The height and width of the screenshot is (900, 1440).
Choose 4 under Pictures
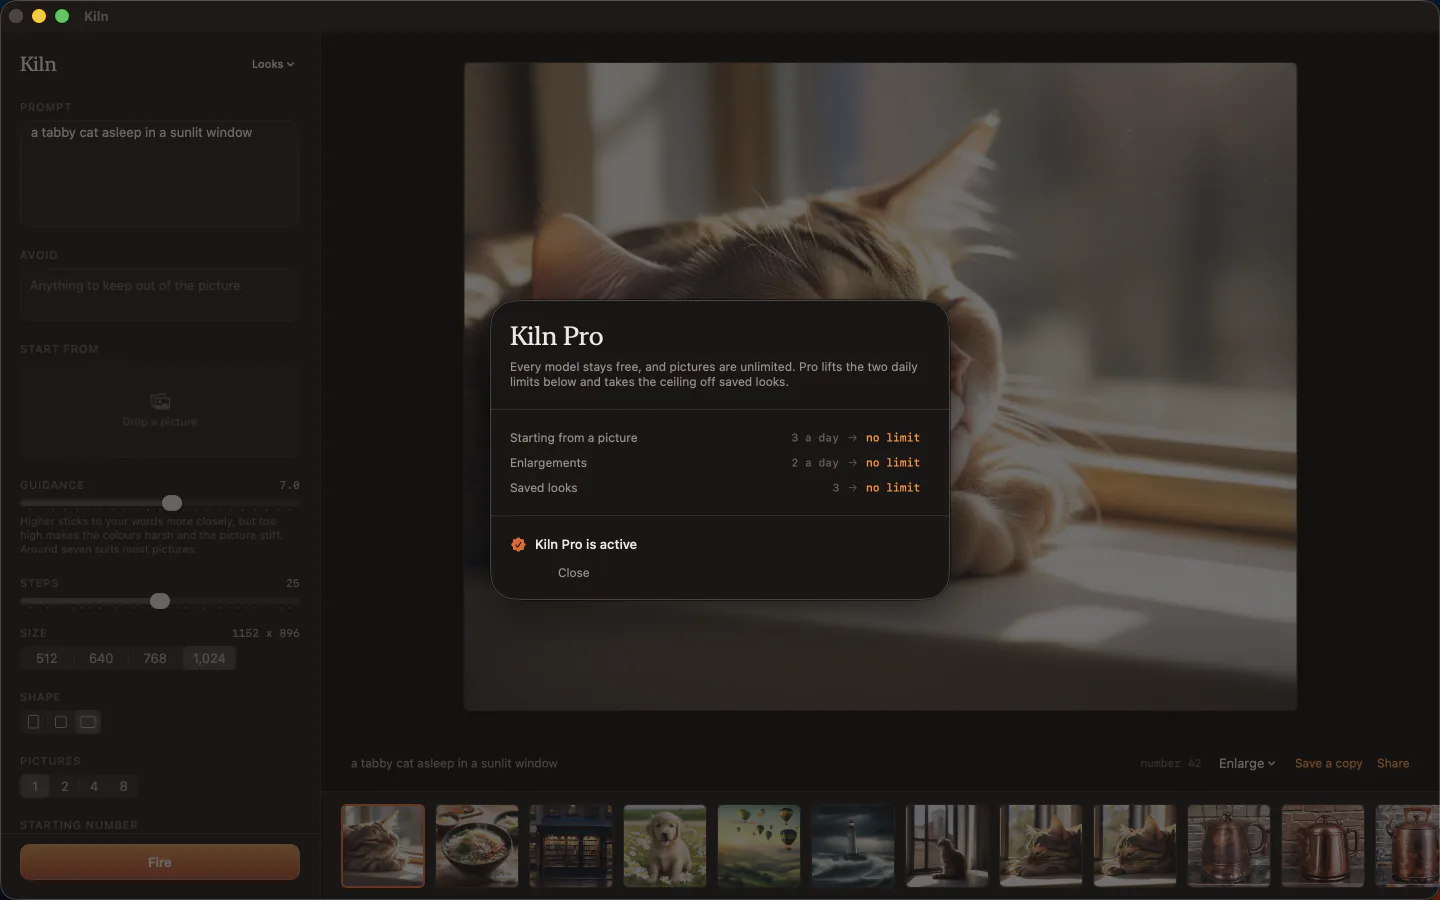point(94,786)
